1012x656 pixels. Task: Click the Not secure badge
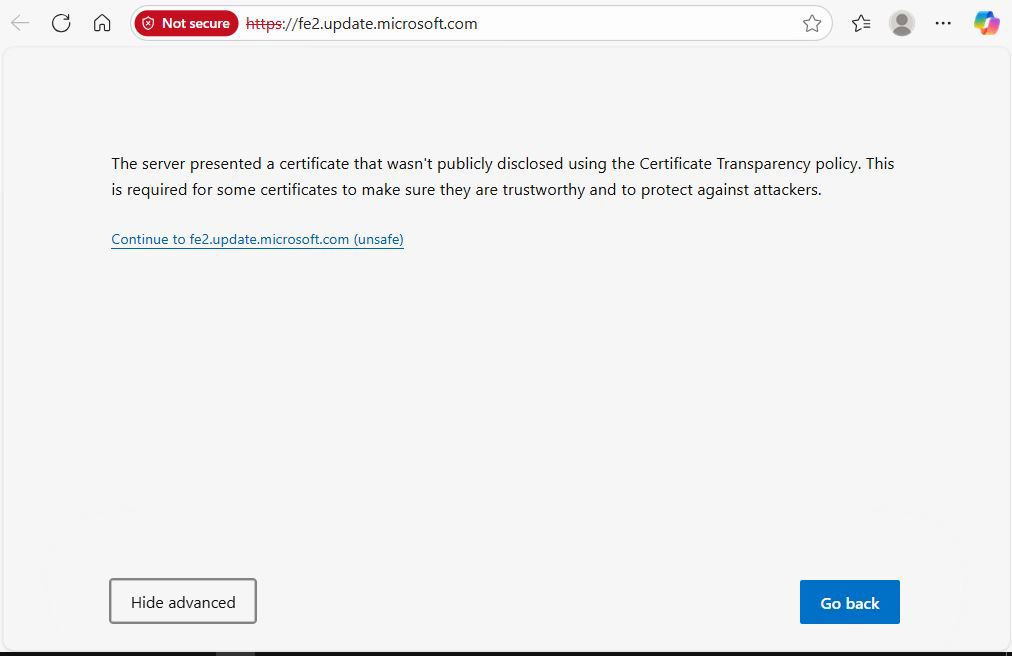[187, 23]
